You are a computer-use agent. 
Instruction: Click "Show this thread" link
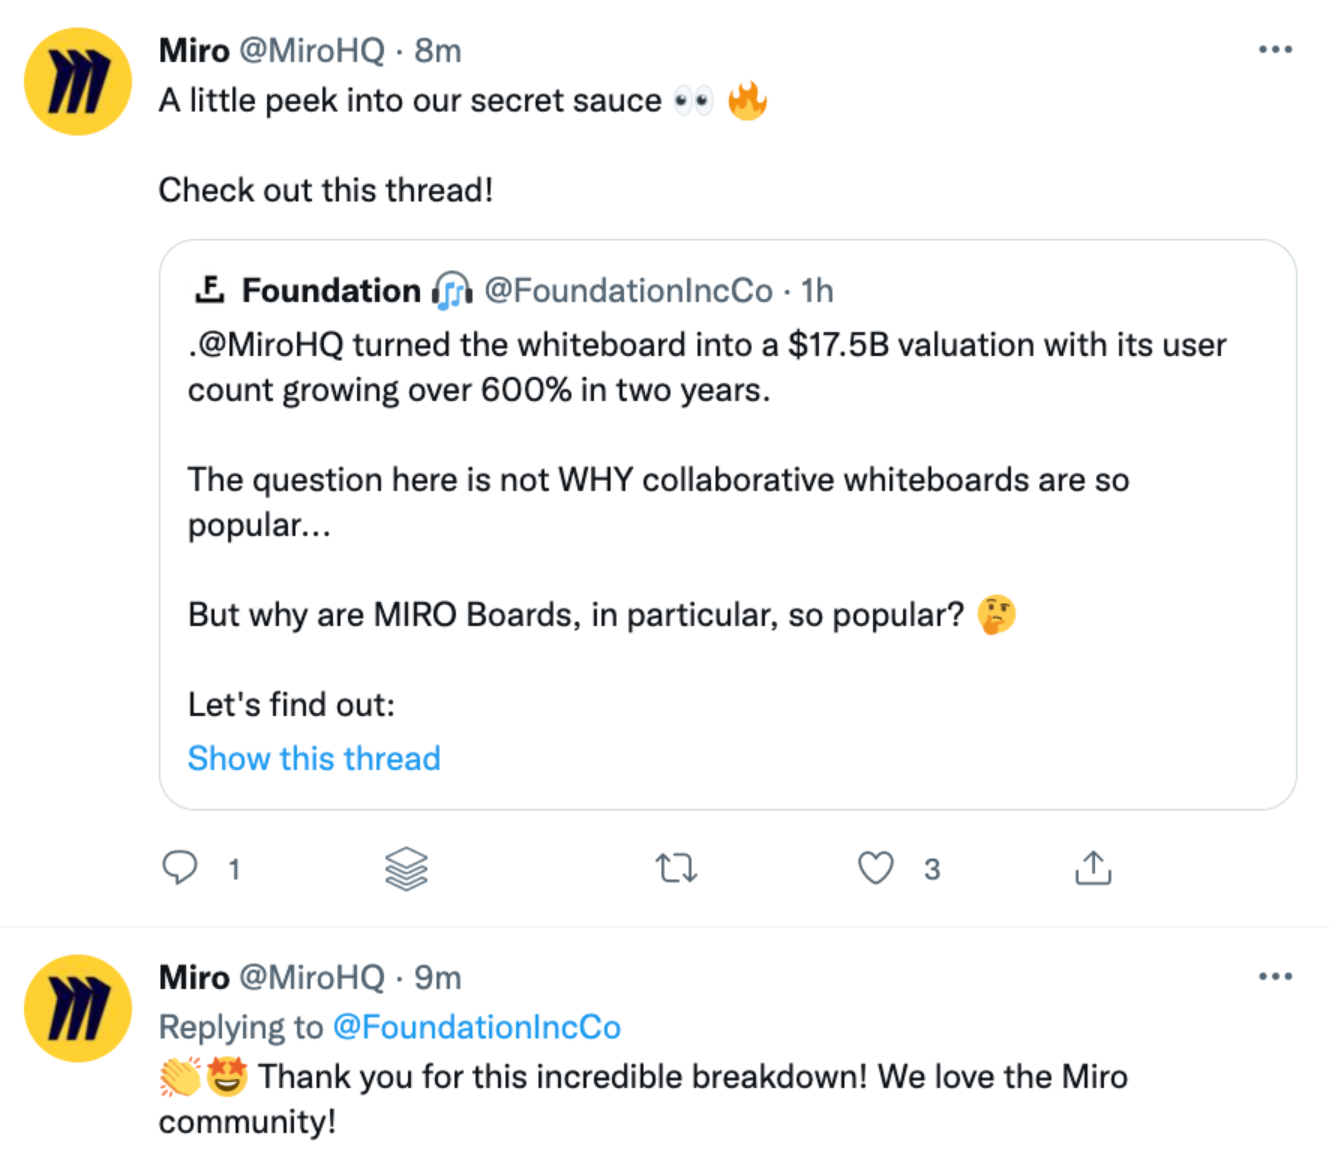click(314, 759)
